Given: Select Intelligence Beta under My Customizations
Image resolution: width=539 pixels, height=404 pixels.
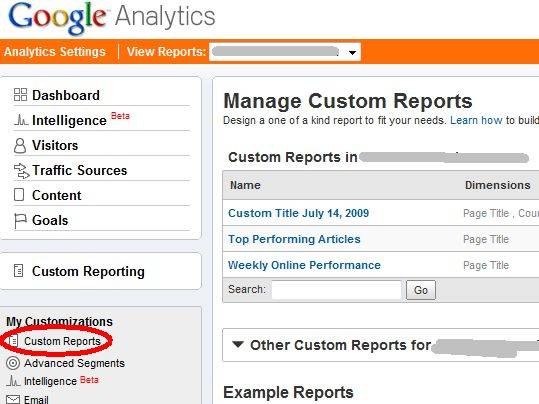Looking at the screenshot, I should (61, 381).
